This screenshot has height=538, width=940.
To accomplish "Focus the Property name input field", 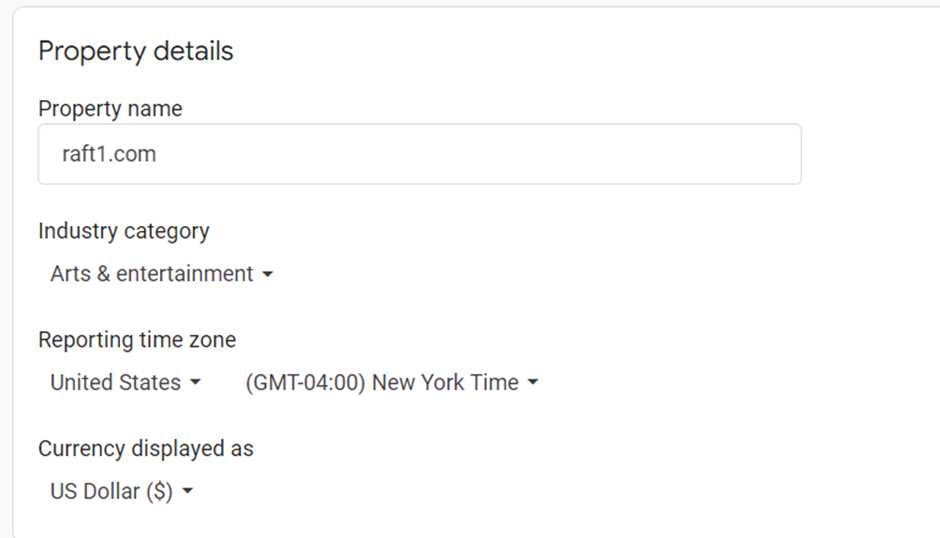I will pos(419,154).
